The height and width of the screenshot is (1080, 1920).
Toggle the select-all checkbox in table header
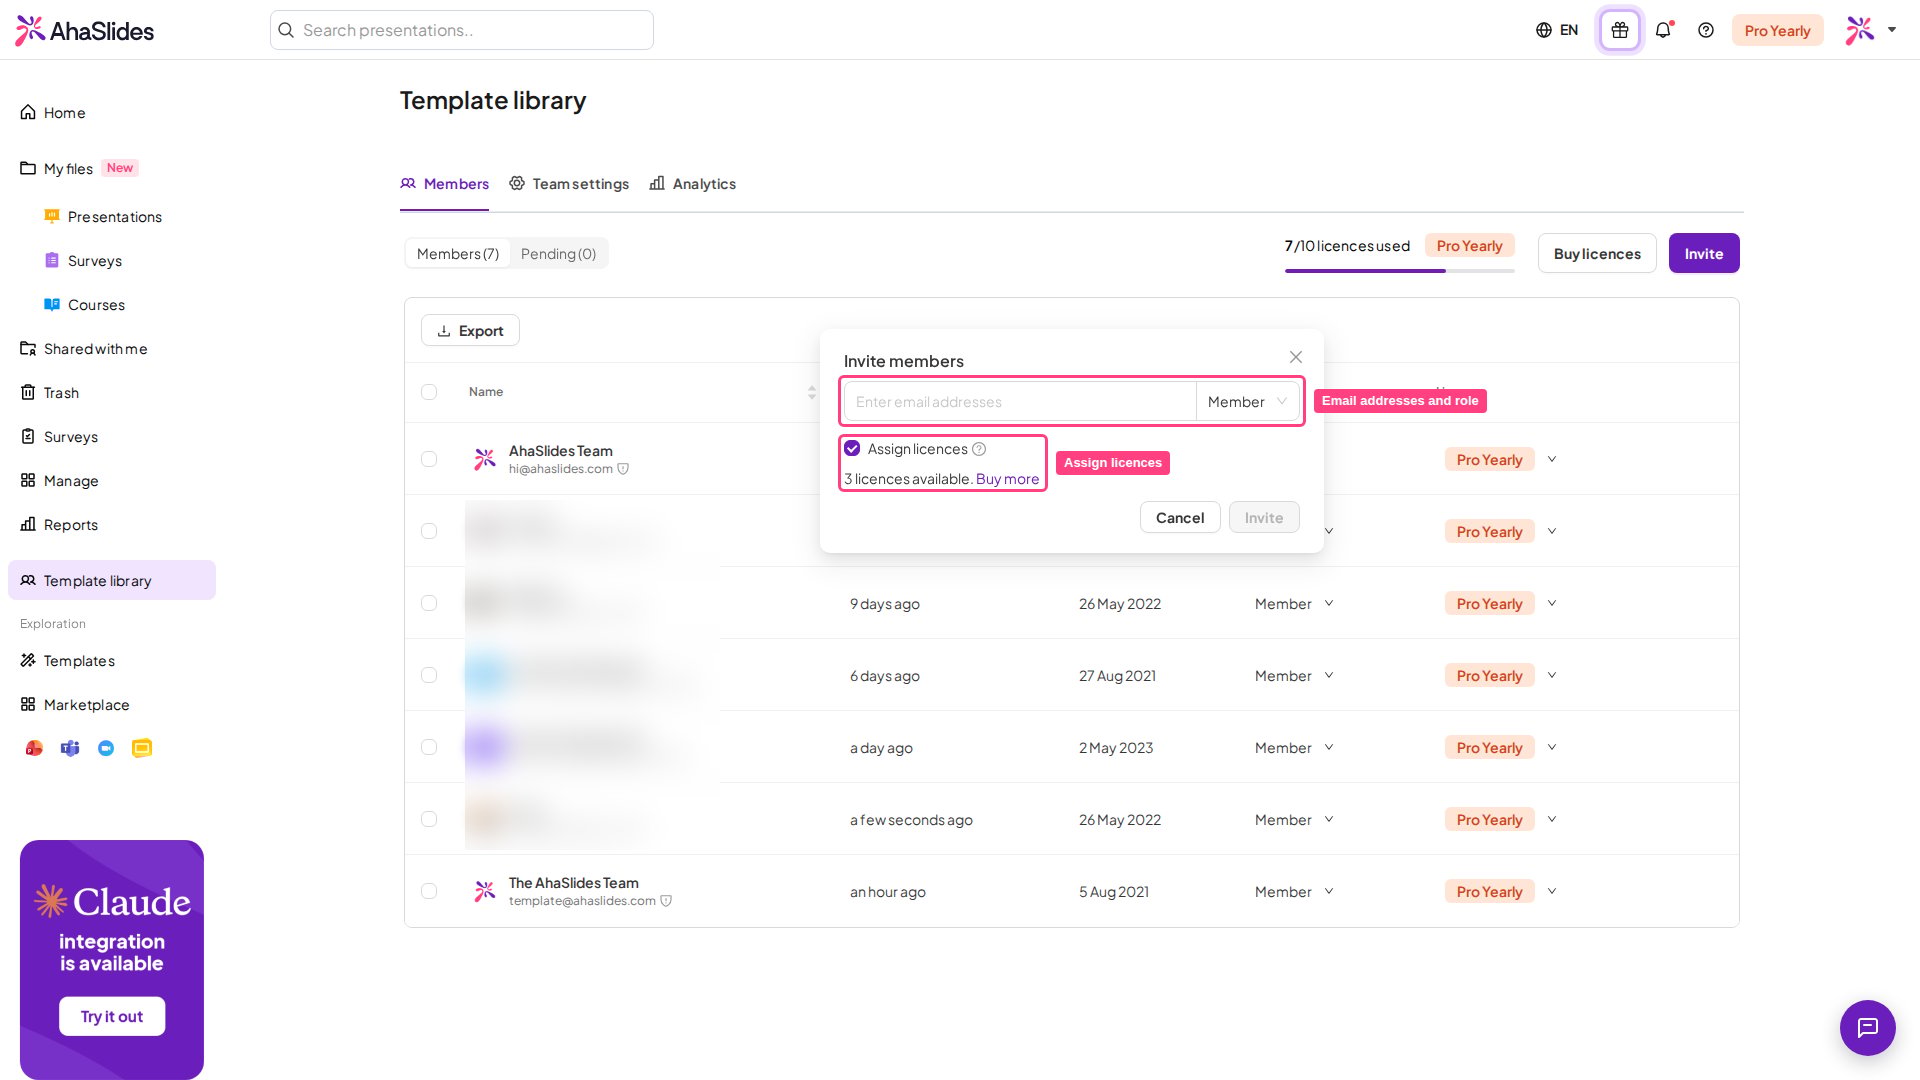429,392
